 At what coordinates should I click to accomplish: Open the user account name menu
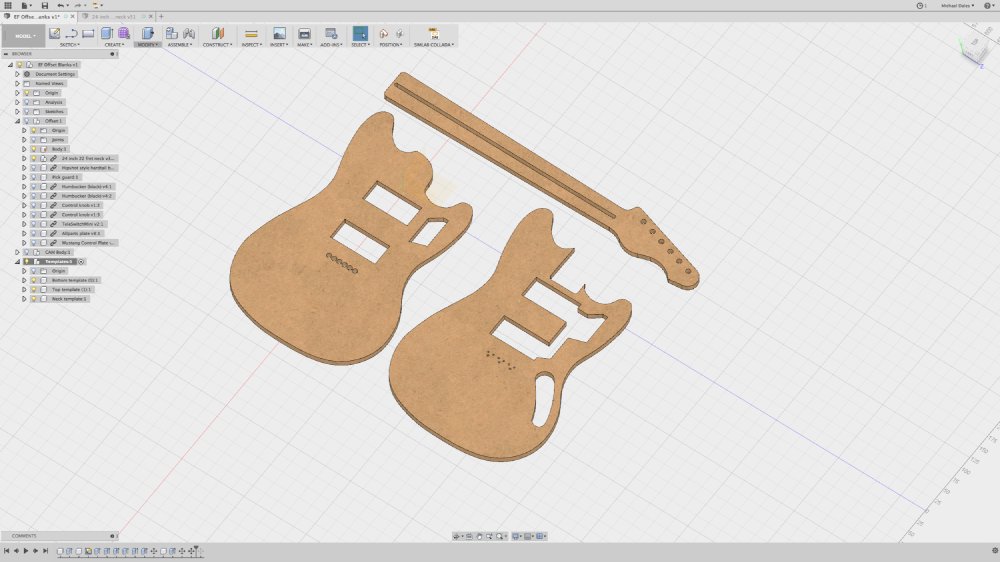(x=957, y=6)
